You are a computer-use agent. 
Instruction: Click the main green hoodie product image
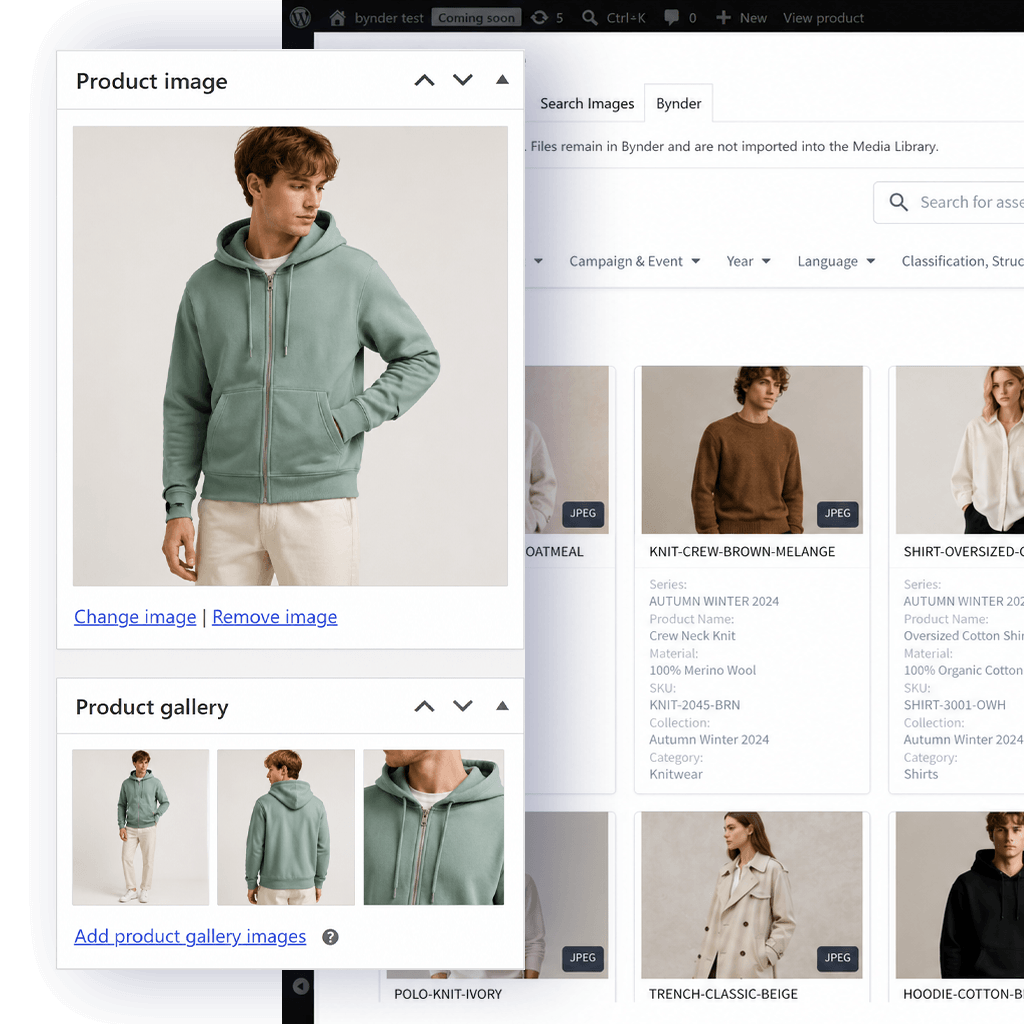point(290,356)
